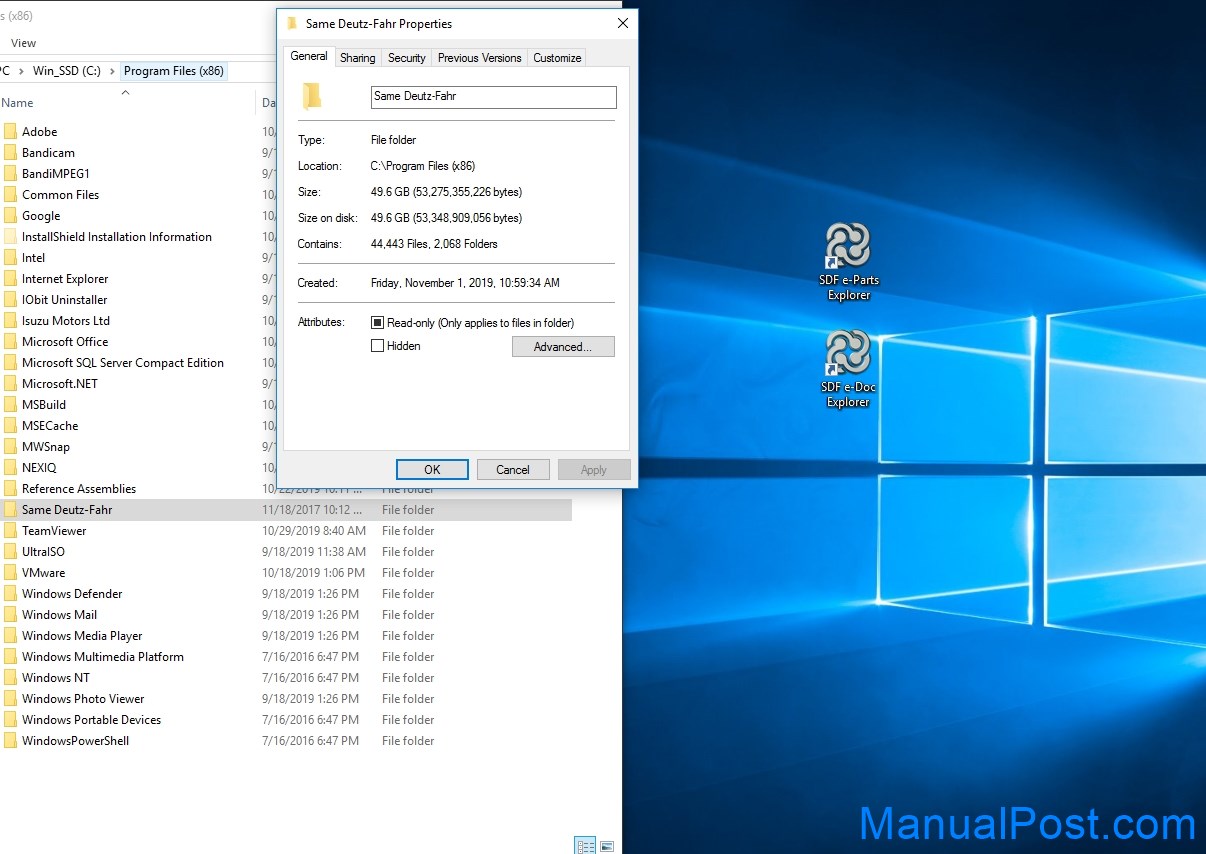Screen dimensions: 1206x854
Task: Click the Apply button
Action: click(594, 470)
